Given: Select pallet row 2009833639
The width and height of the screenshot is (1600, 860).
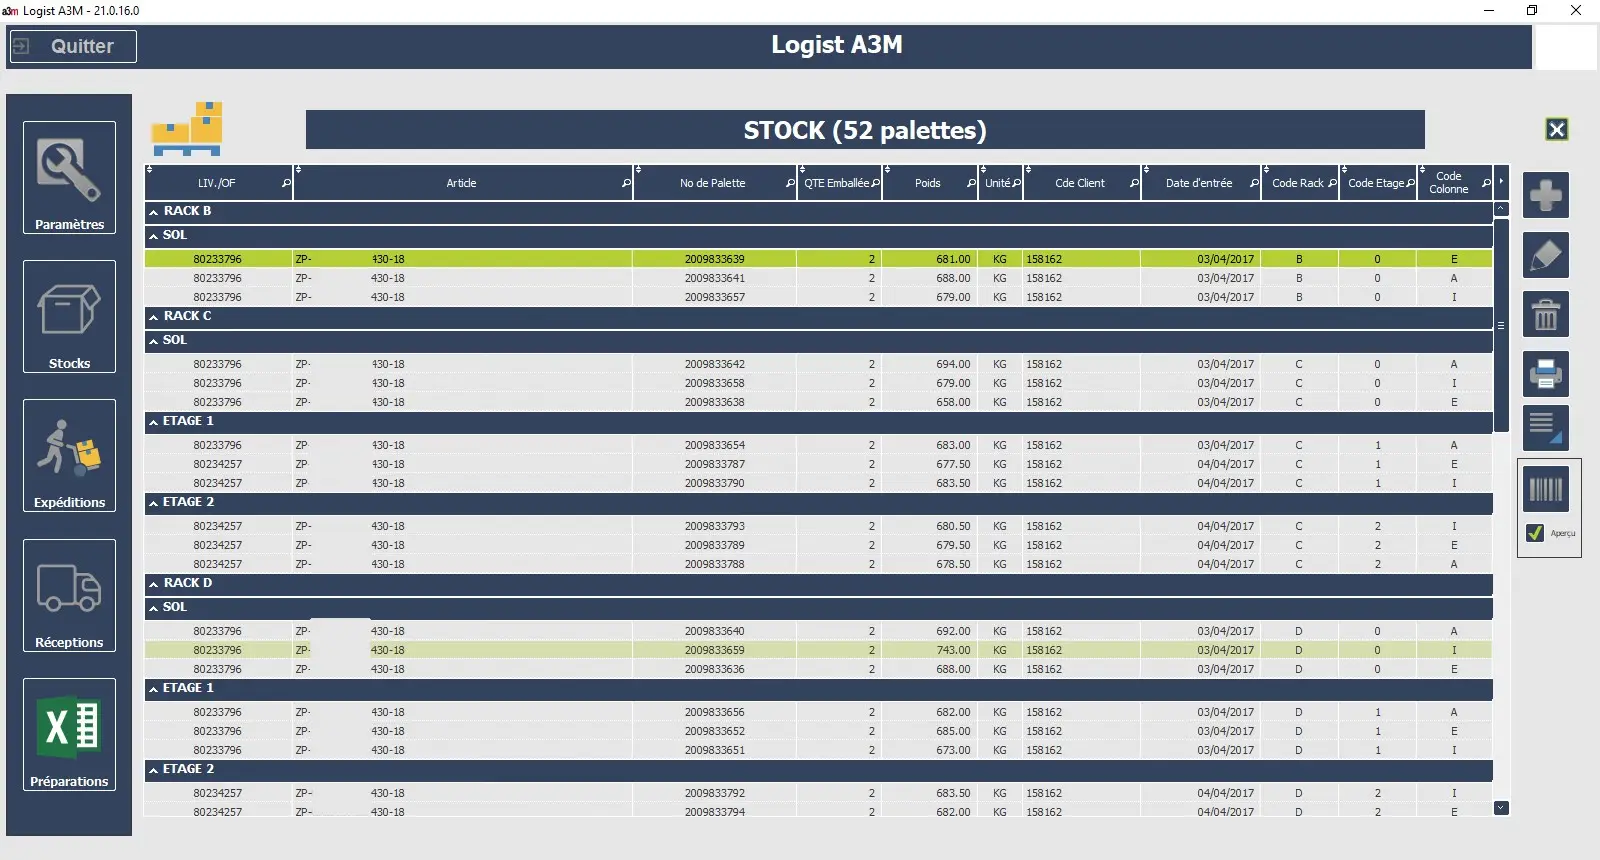Looking at the screenshot, I should [x=818, y=259].
